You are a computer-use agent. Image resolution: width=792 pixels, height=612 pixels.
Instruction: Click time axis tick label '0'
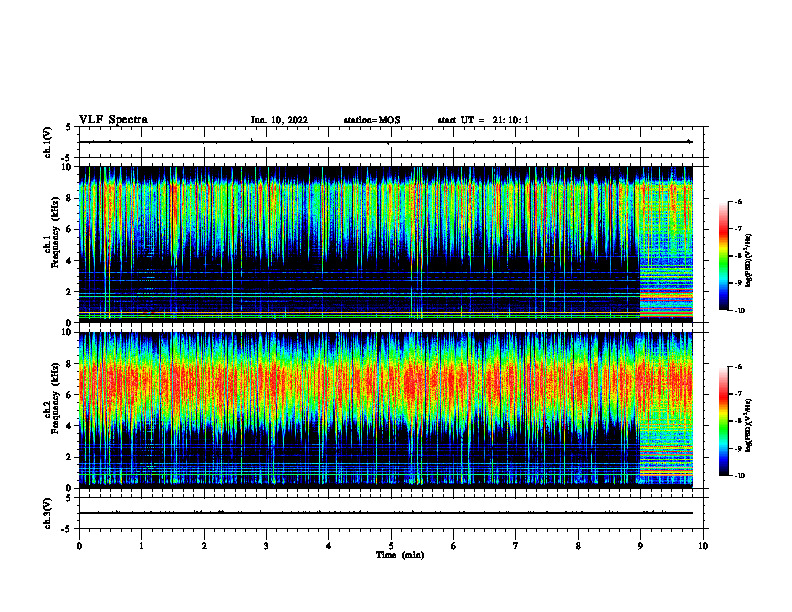pos(79,546)
